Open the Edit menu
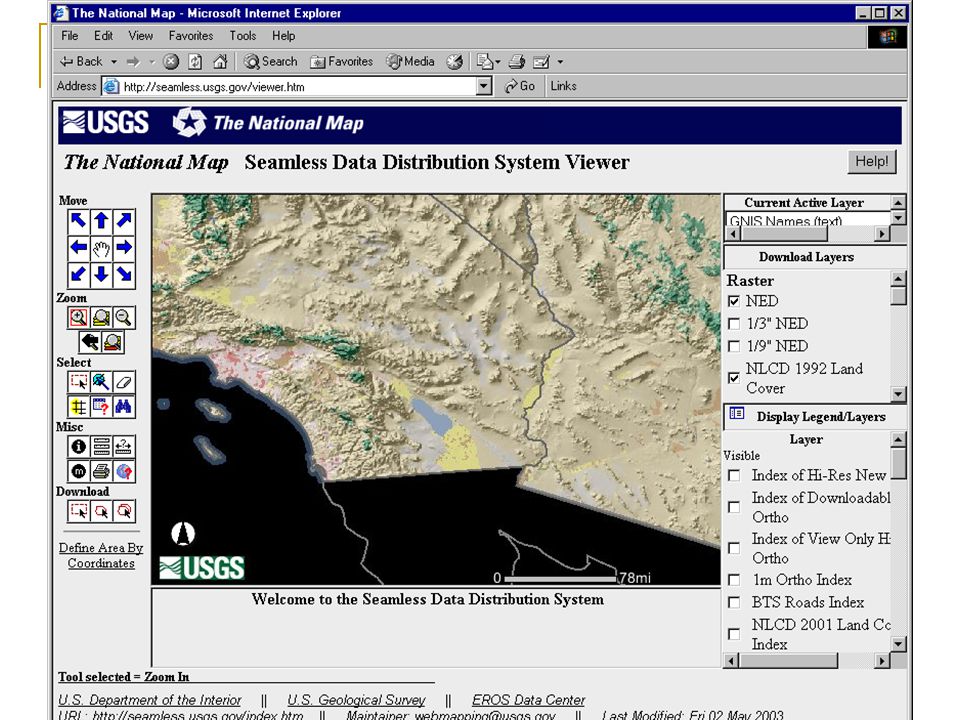The image size is (960, 720). point(103,36)
